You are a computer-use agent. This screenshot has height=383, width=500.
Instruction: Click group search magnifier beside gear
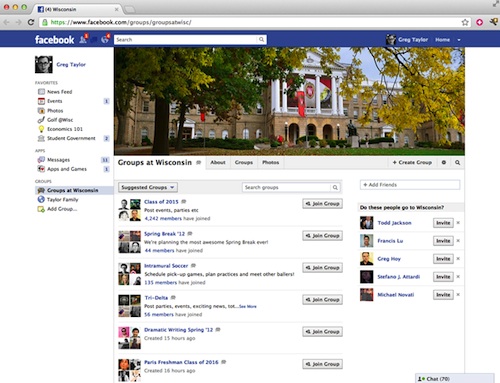(x=458, y=162)
